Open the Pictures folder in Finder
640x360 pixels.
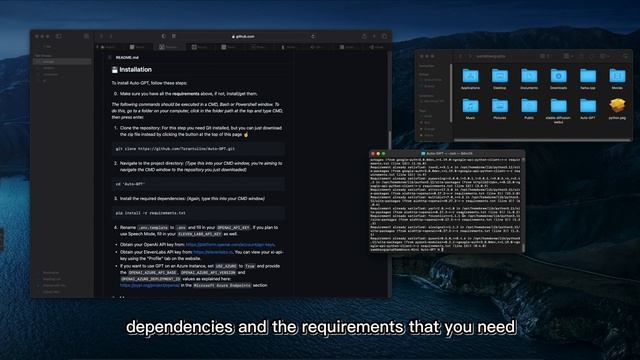500,109
